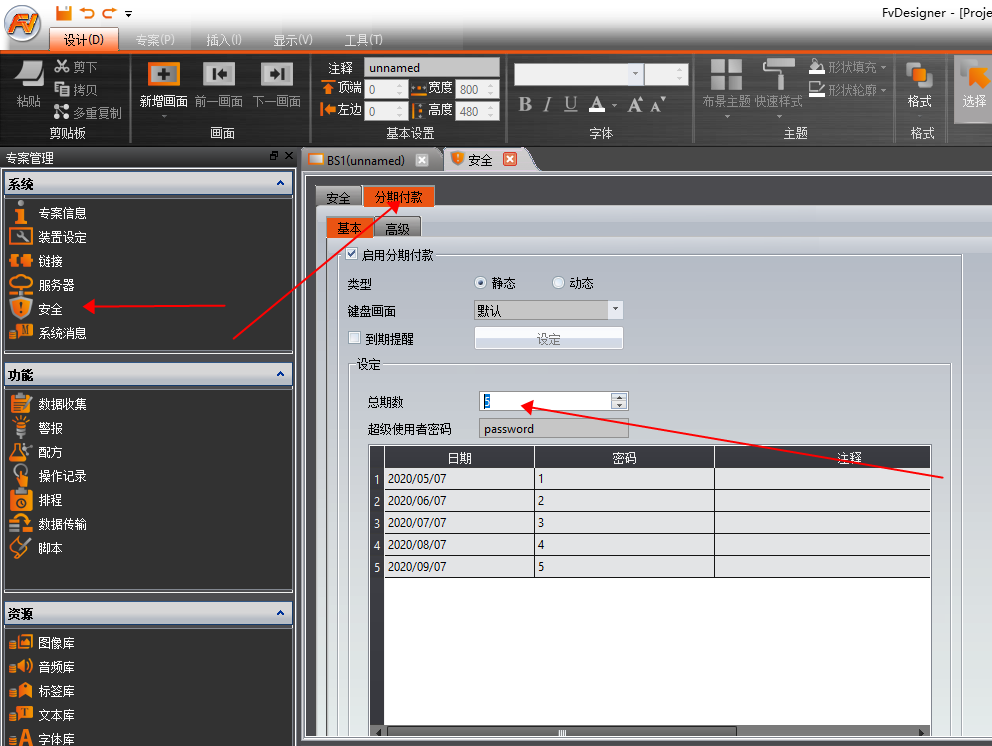Open the Font Color (A) picker

click(597, 105)
